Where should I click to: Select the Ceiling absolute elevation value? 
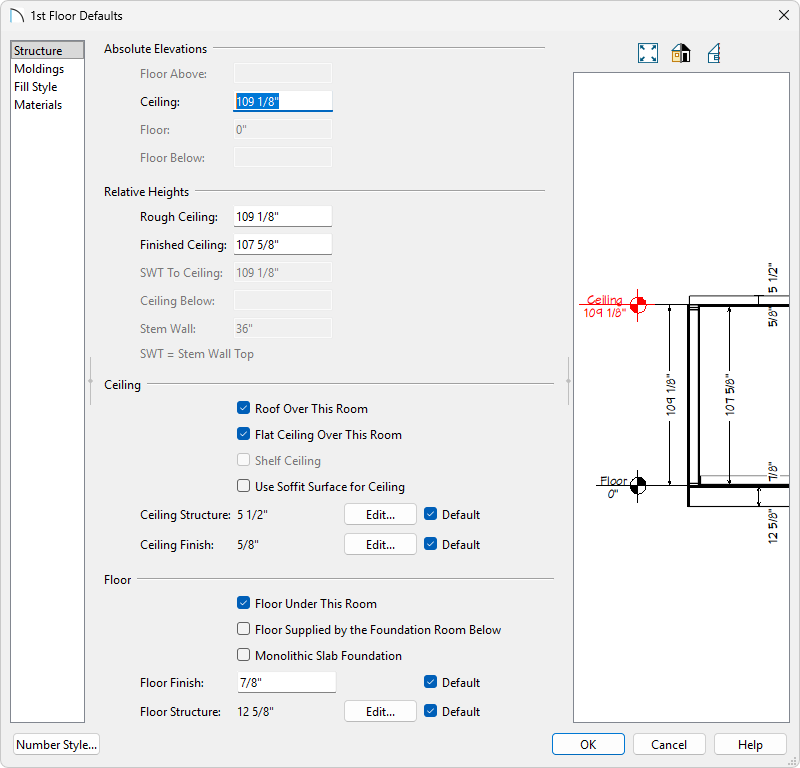click(283, 101)
